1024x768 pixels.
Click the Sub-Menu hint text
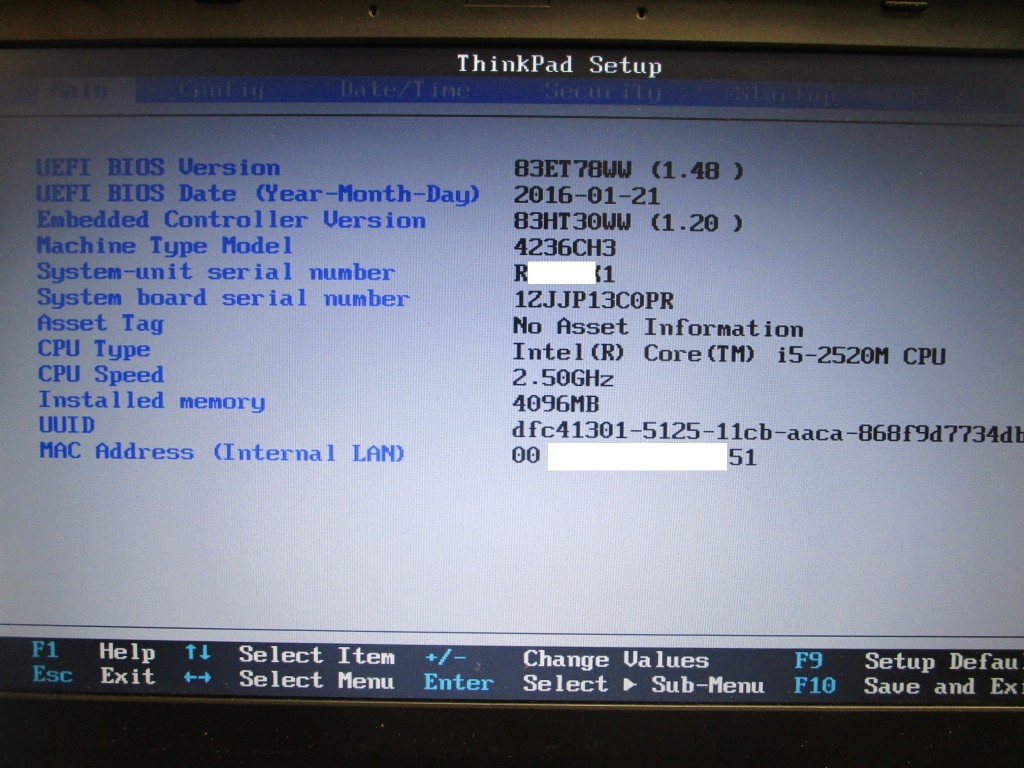[x=708, y=684]
